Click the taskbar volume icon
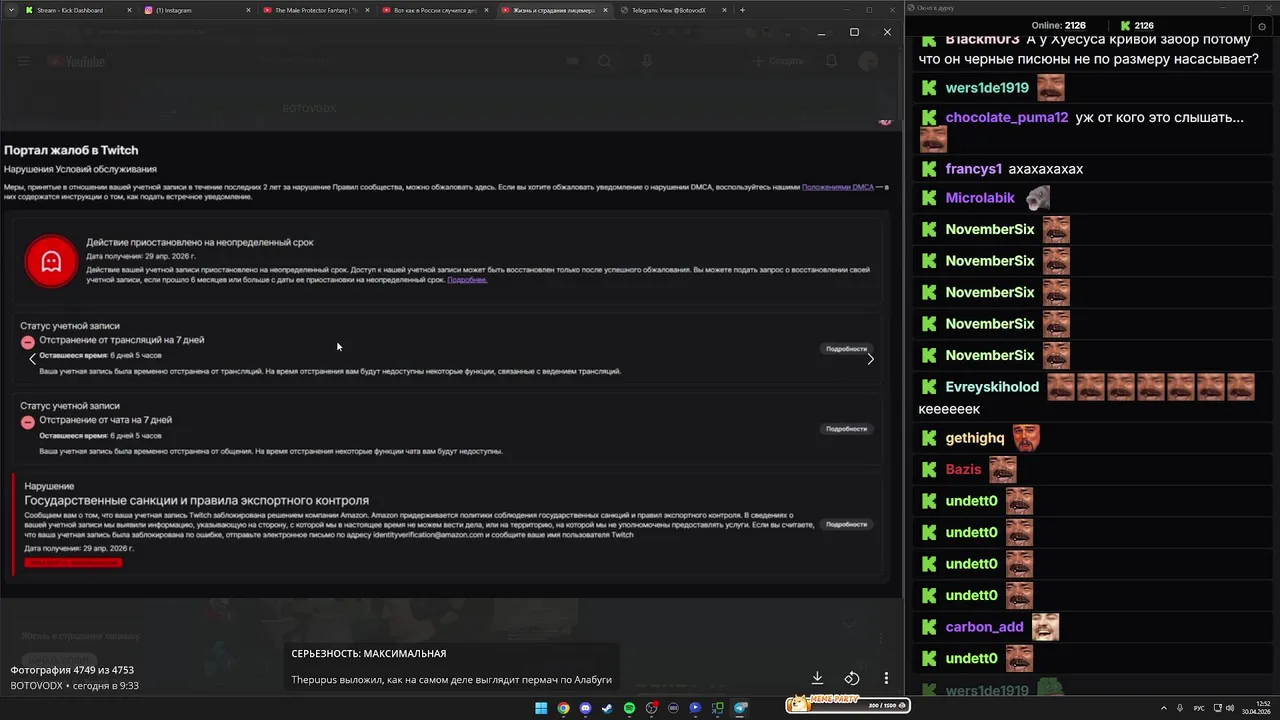Image resolution: width=1280 pixels, height=720 pixels. [1229, 708]
